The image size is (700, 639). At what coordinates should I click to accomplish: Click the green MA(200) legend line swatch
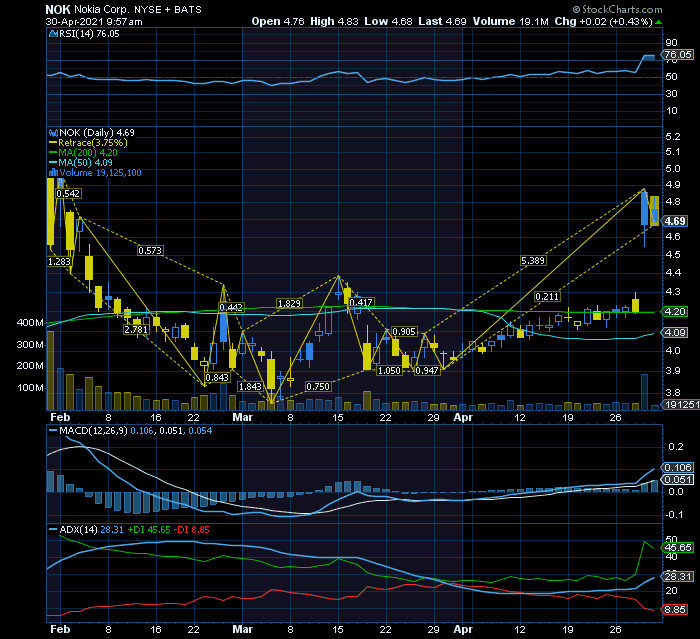53,153
